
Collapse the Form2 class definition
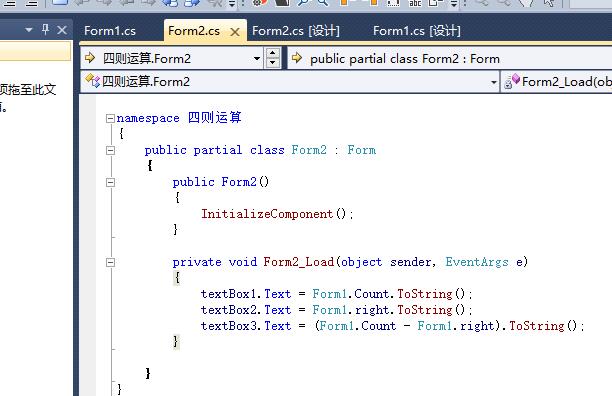(x=110, y=150)
